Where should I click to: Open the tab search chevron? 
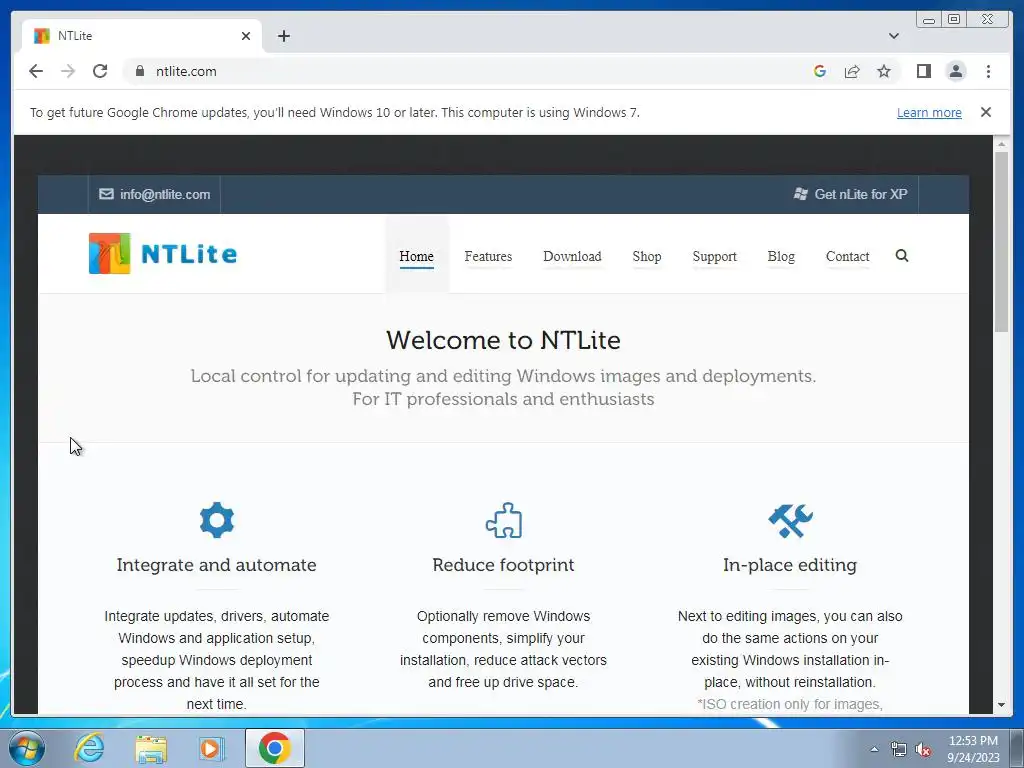click(894, 36)
